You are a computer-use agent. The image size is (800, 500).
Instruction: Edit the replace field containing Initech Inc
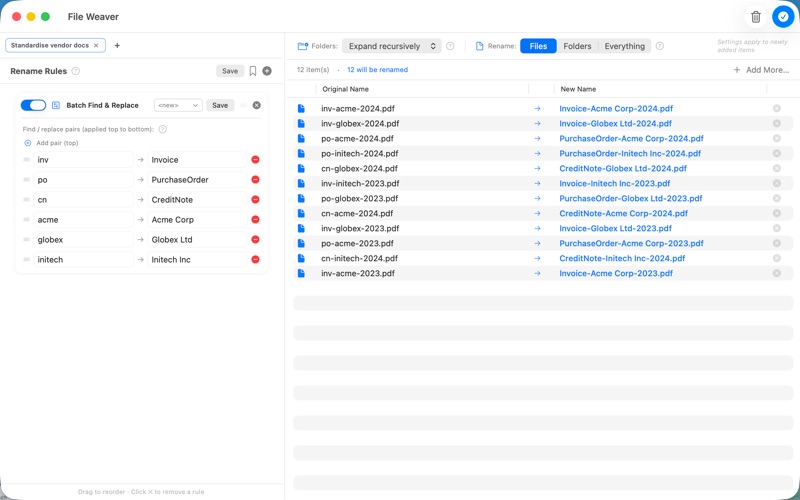point(197,259)
